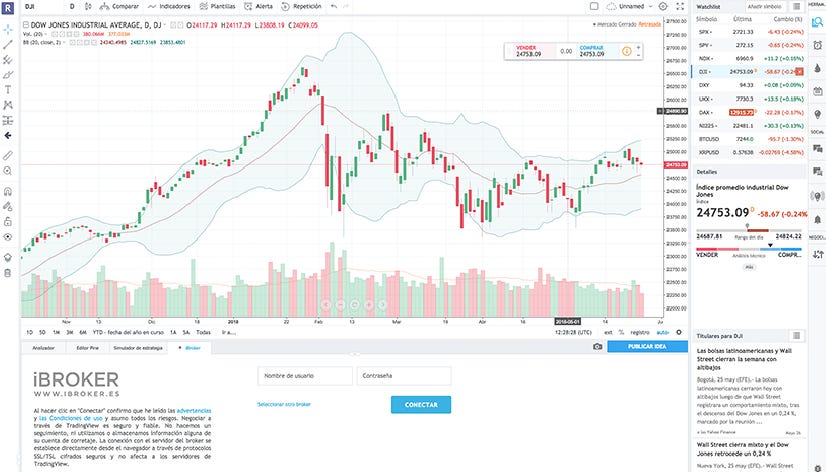Create an alert with Alerta

point(258,6)
